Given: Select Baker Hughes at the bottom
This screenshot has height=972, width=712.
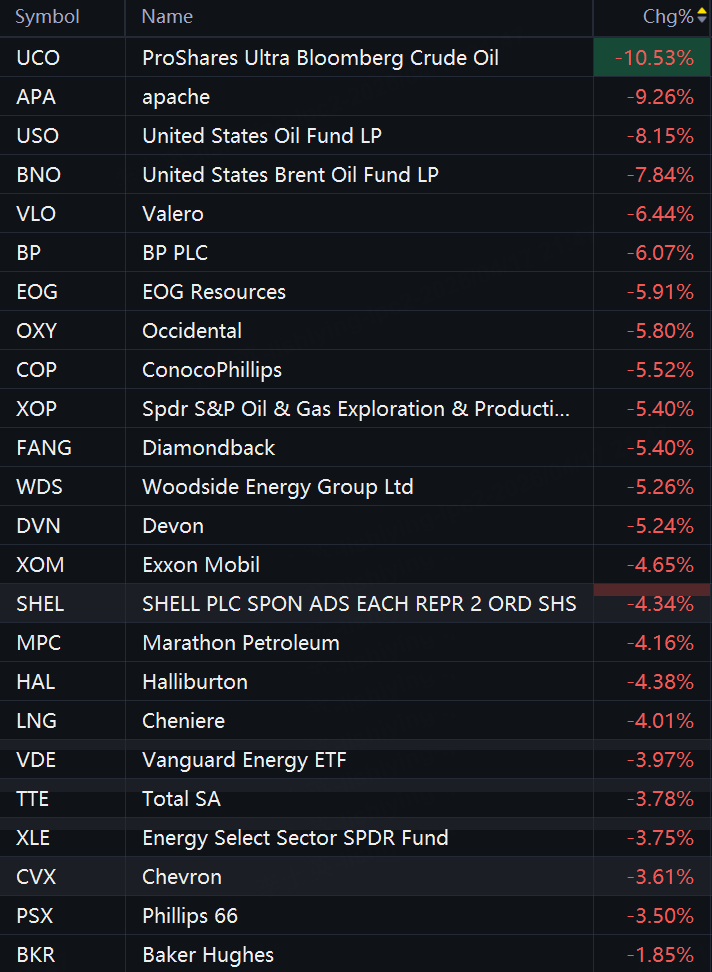Looking at the screenshot, I should pos(208,955).
